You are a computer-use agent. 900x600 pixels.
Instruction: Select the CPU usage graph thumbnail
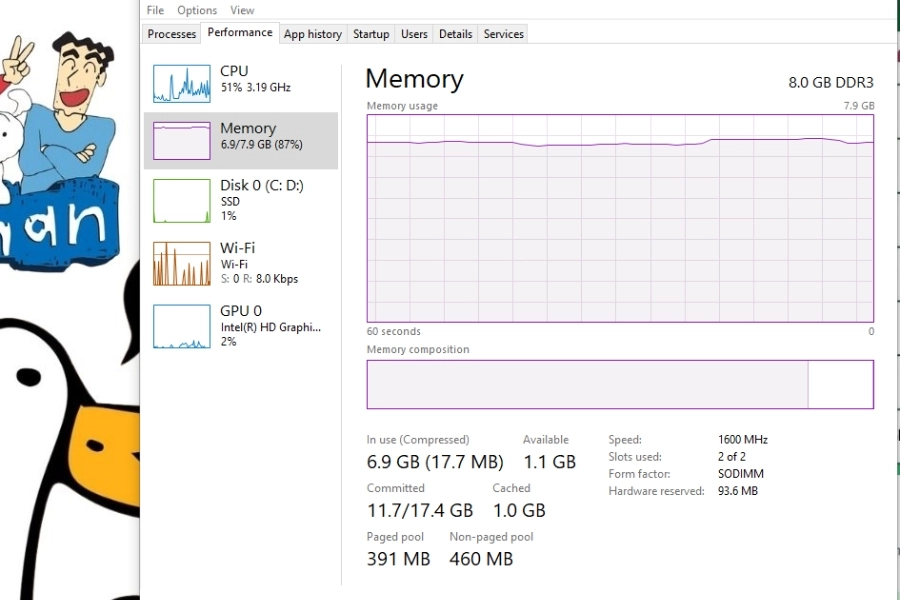pyautogui.click(x=181, y=84)
